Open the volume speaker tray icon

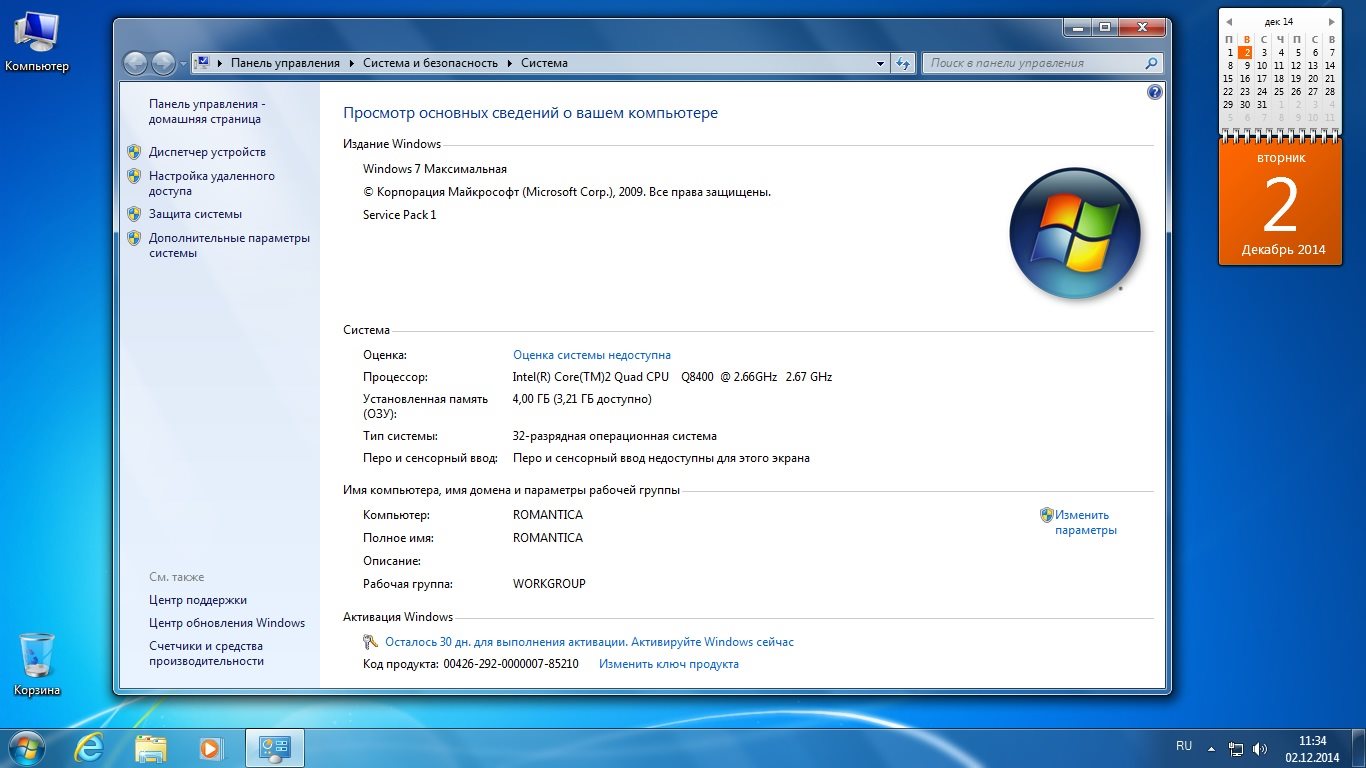pos(1259,748)
